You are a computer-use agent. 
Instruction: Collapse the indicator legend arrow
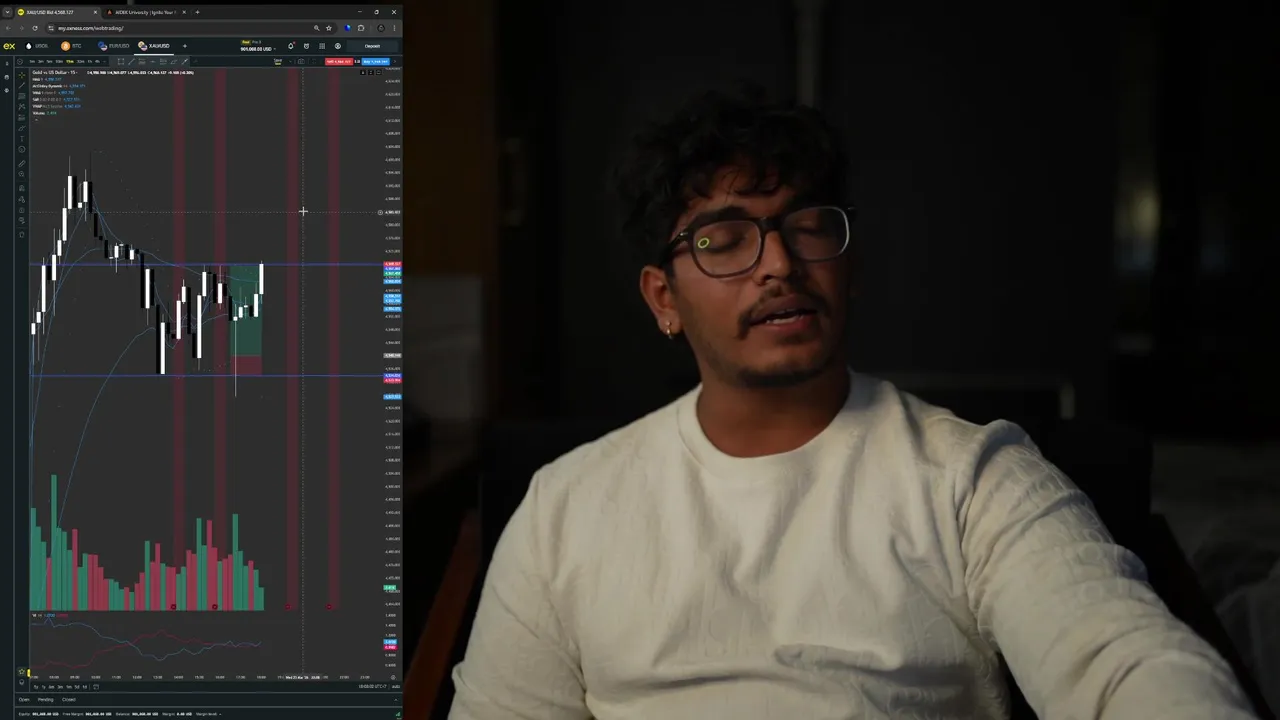36,120
